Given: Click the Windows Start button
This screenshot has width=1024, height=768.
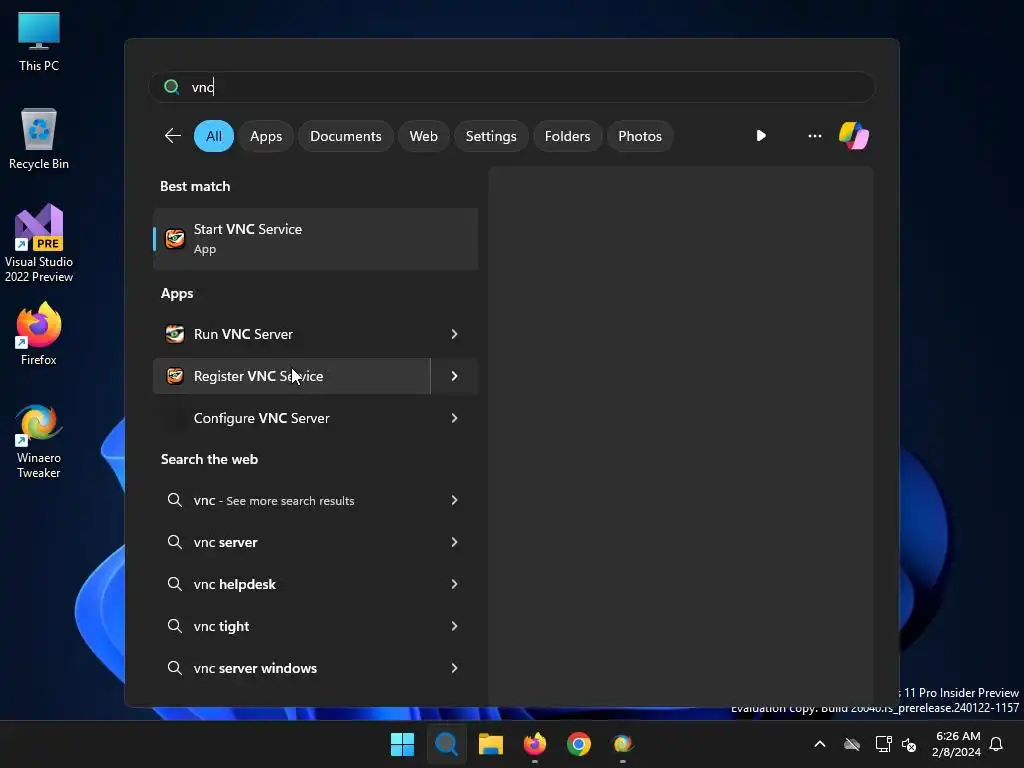Looking at the screenshot, I should pyautogui.click(x=402, y=744).
